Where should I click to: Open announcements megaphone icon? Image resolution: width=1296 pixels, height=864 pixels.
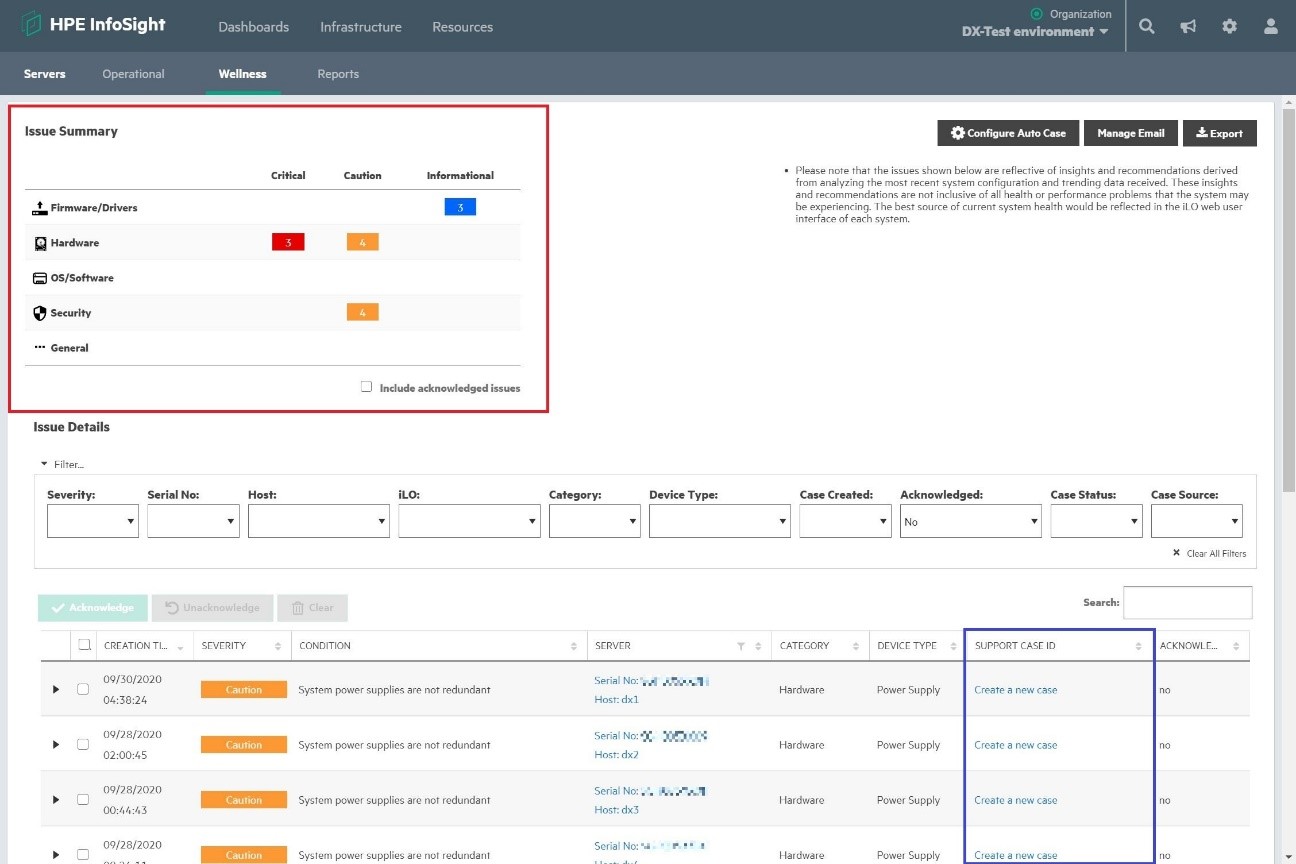[1188, 27]
